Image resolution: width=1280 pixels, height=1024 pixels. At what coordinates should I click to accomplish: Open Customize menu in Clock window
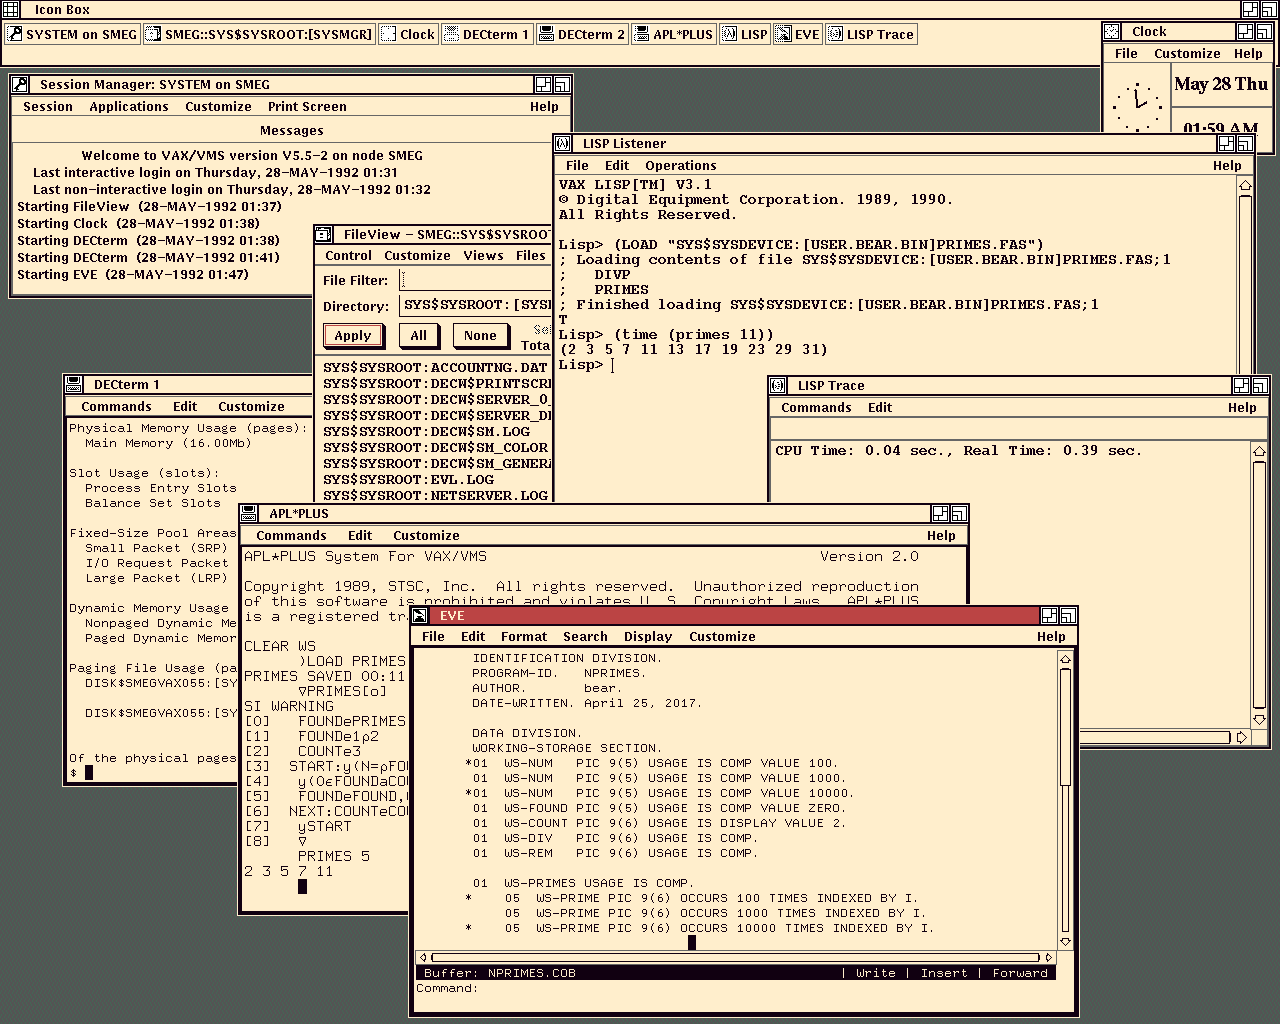(1187, 54)
